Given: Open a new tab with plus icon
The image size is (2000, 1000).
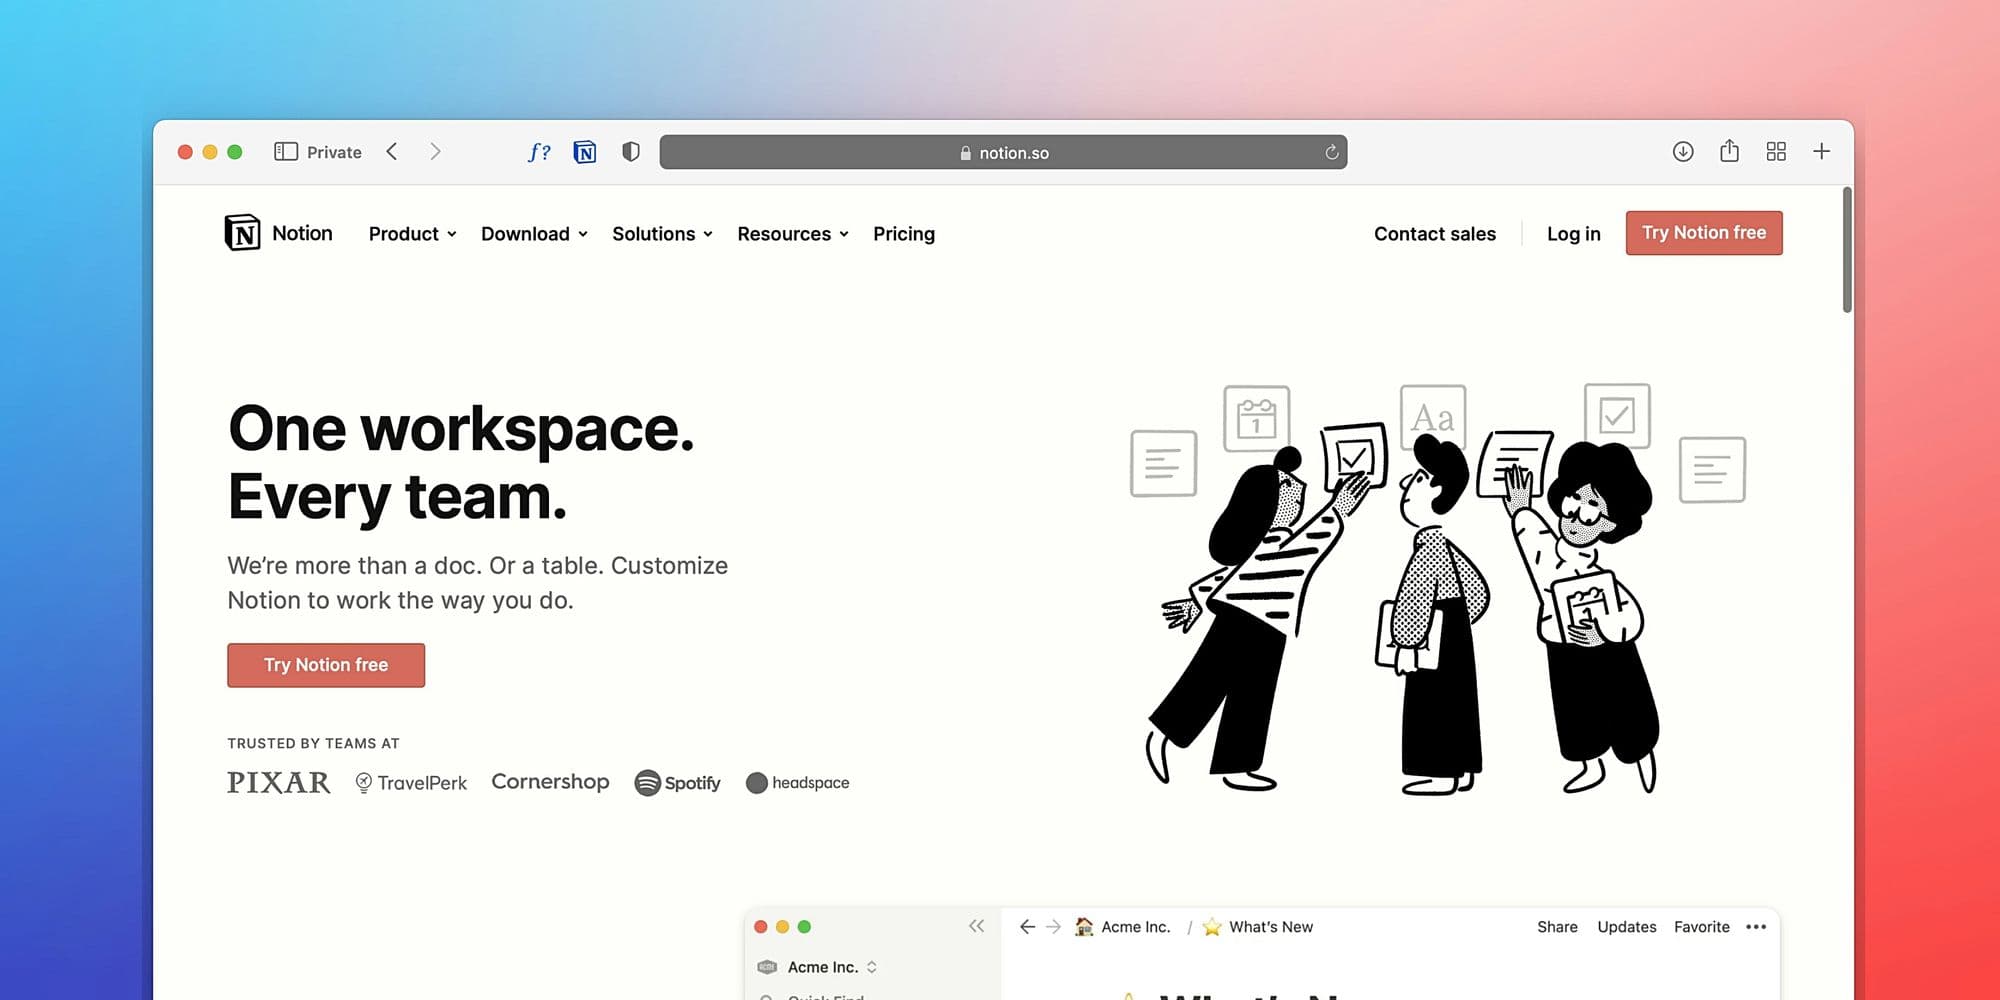Looking at the screenshot, I should click(x=1821, y=152).
